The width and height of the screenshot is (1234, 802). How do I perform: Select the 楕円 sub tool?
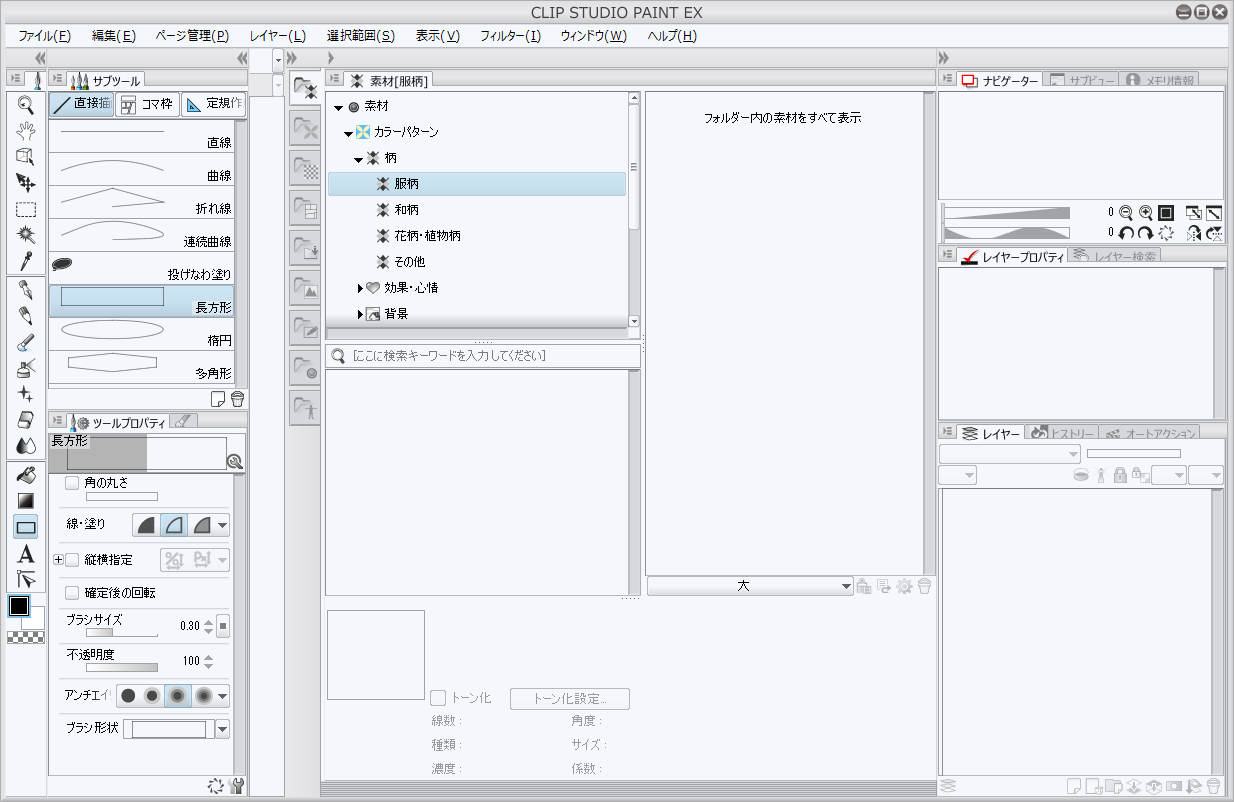pyautogui.click(x=141, y=333)
